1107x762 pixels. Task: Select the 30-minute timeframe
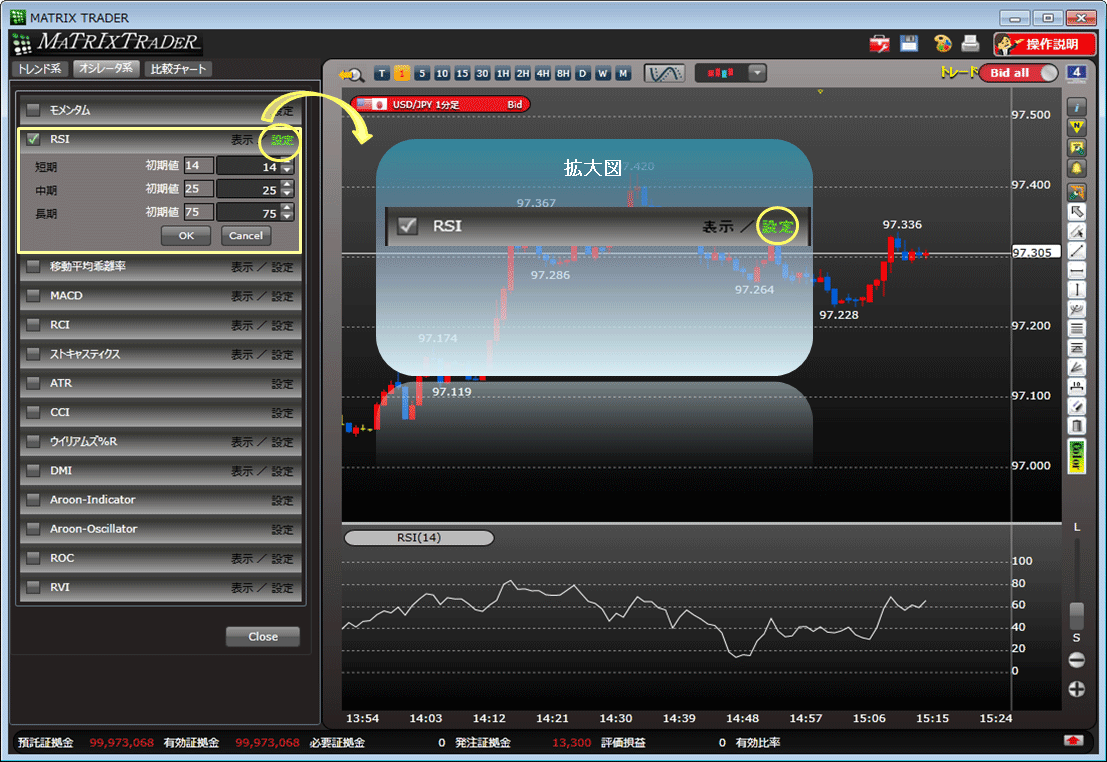click(482, 73)
